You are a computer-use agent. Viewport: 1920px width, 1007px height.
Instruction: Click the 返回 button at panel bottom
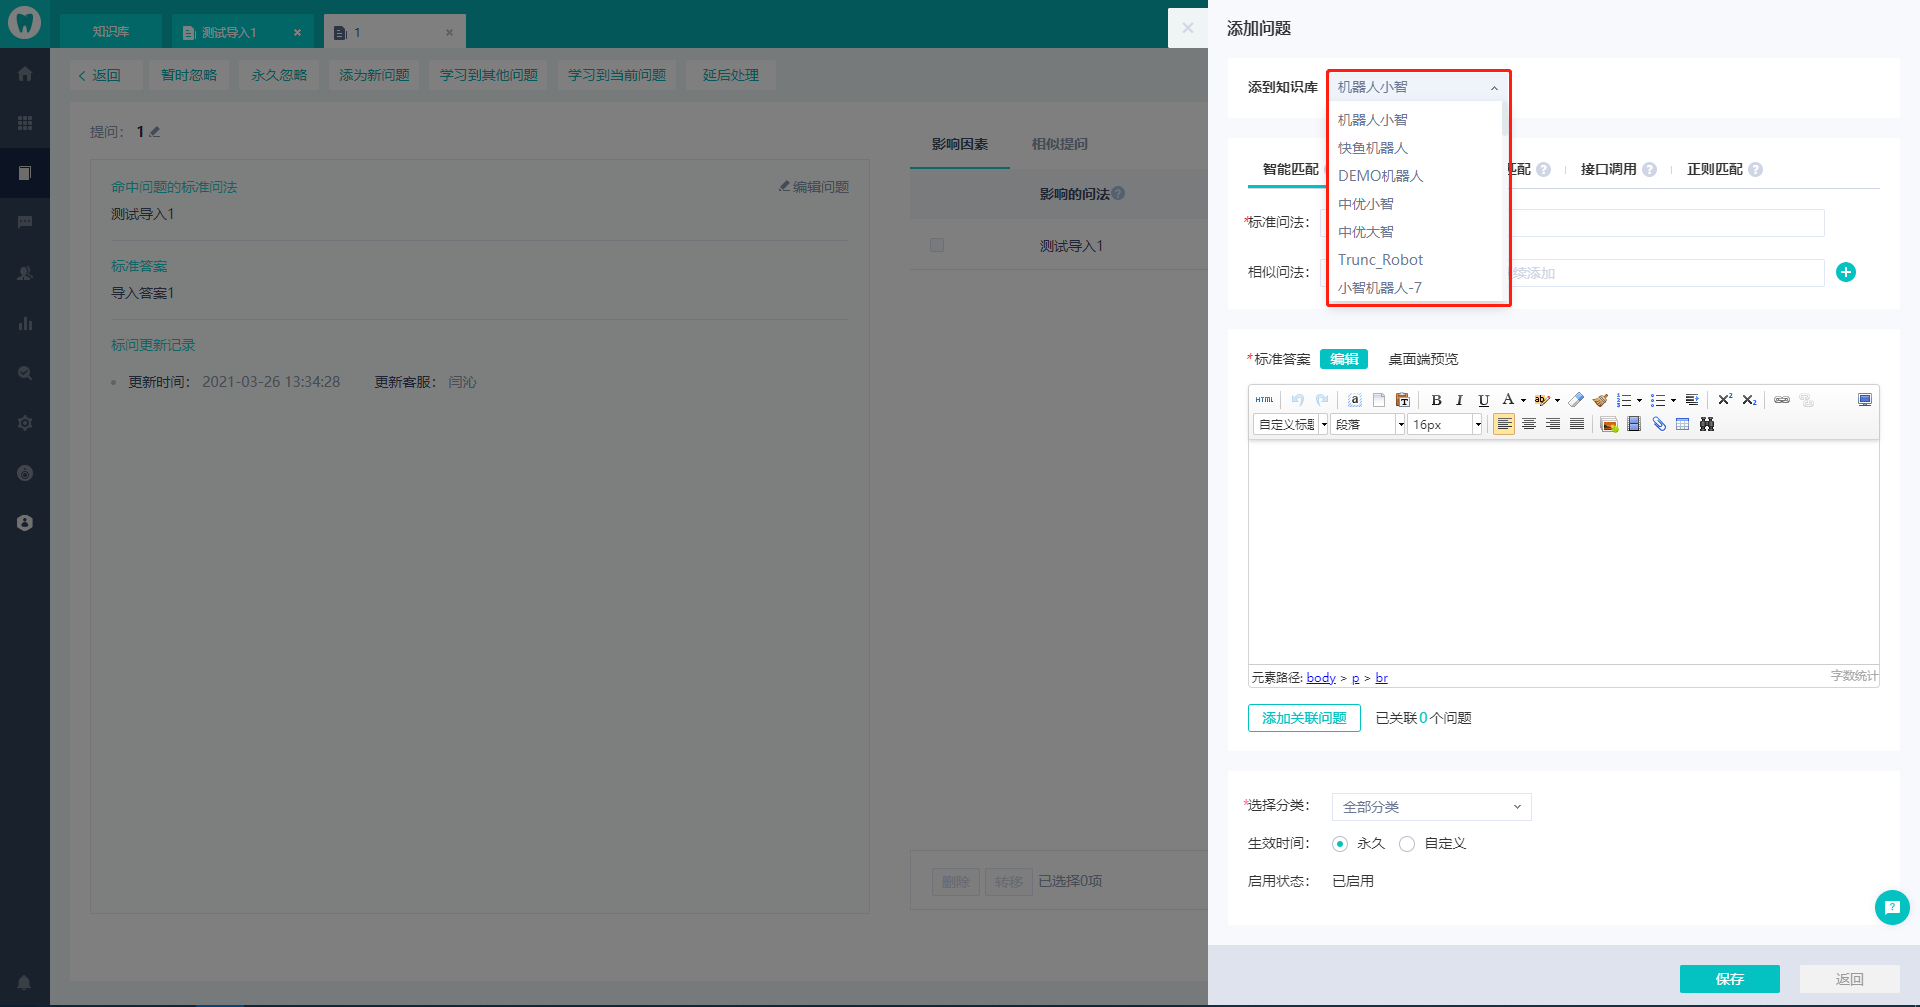pos(1850,979)
